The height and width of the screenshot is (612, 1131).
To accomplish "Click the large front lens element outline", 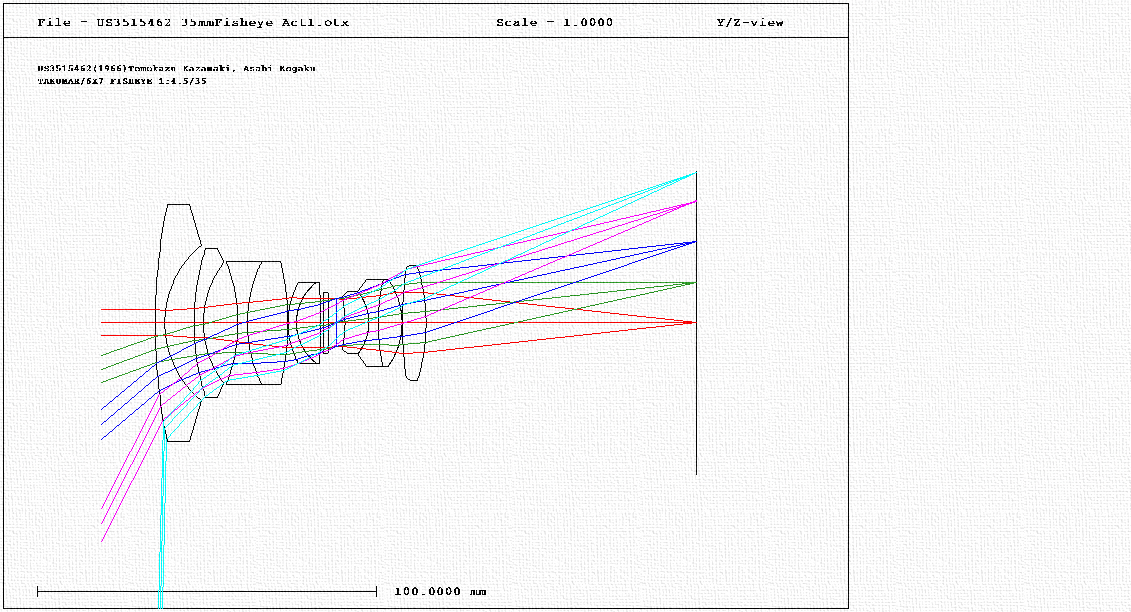I will click(178, 323).
